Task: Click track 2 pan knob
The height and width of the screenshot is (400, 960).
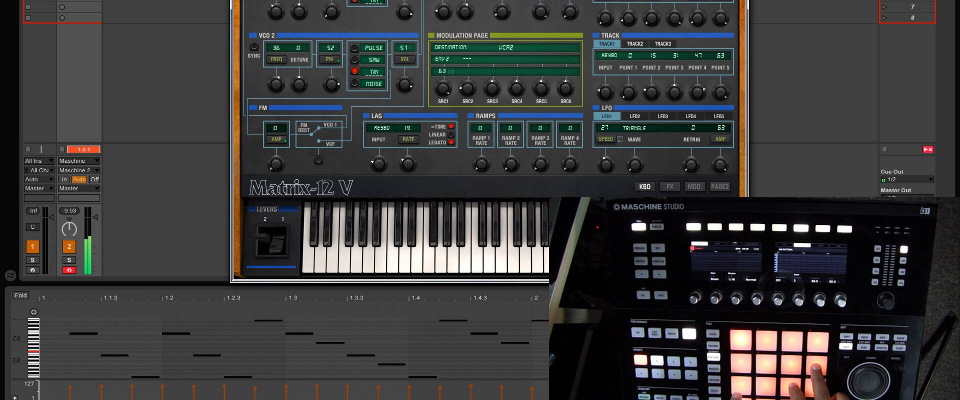Action: [69, 228]
